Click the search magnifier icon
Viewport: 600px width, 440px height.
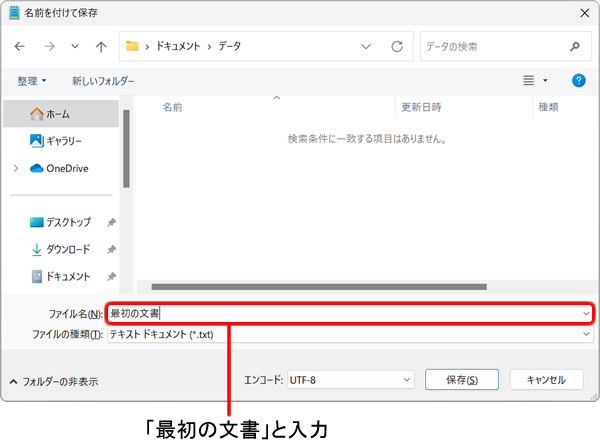[x=574, y=46]
